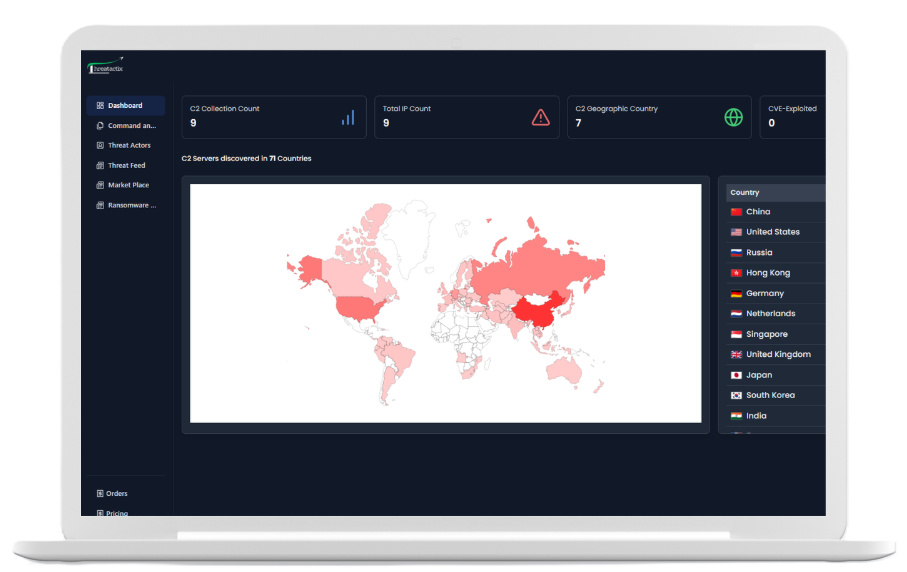The height and width of the screenshot is (572, 907).
Task: Open the CVE-Exploited card
Action: (x=792, y=117)
